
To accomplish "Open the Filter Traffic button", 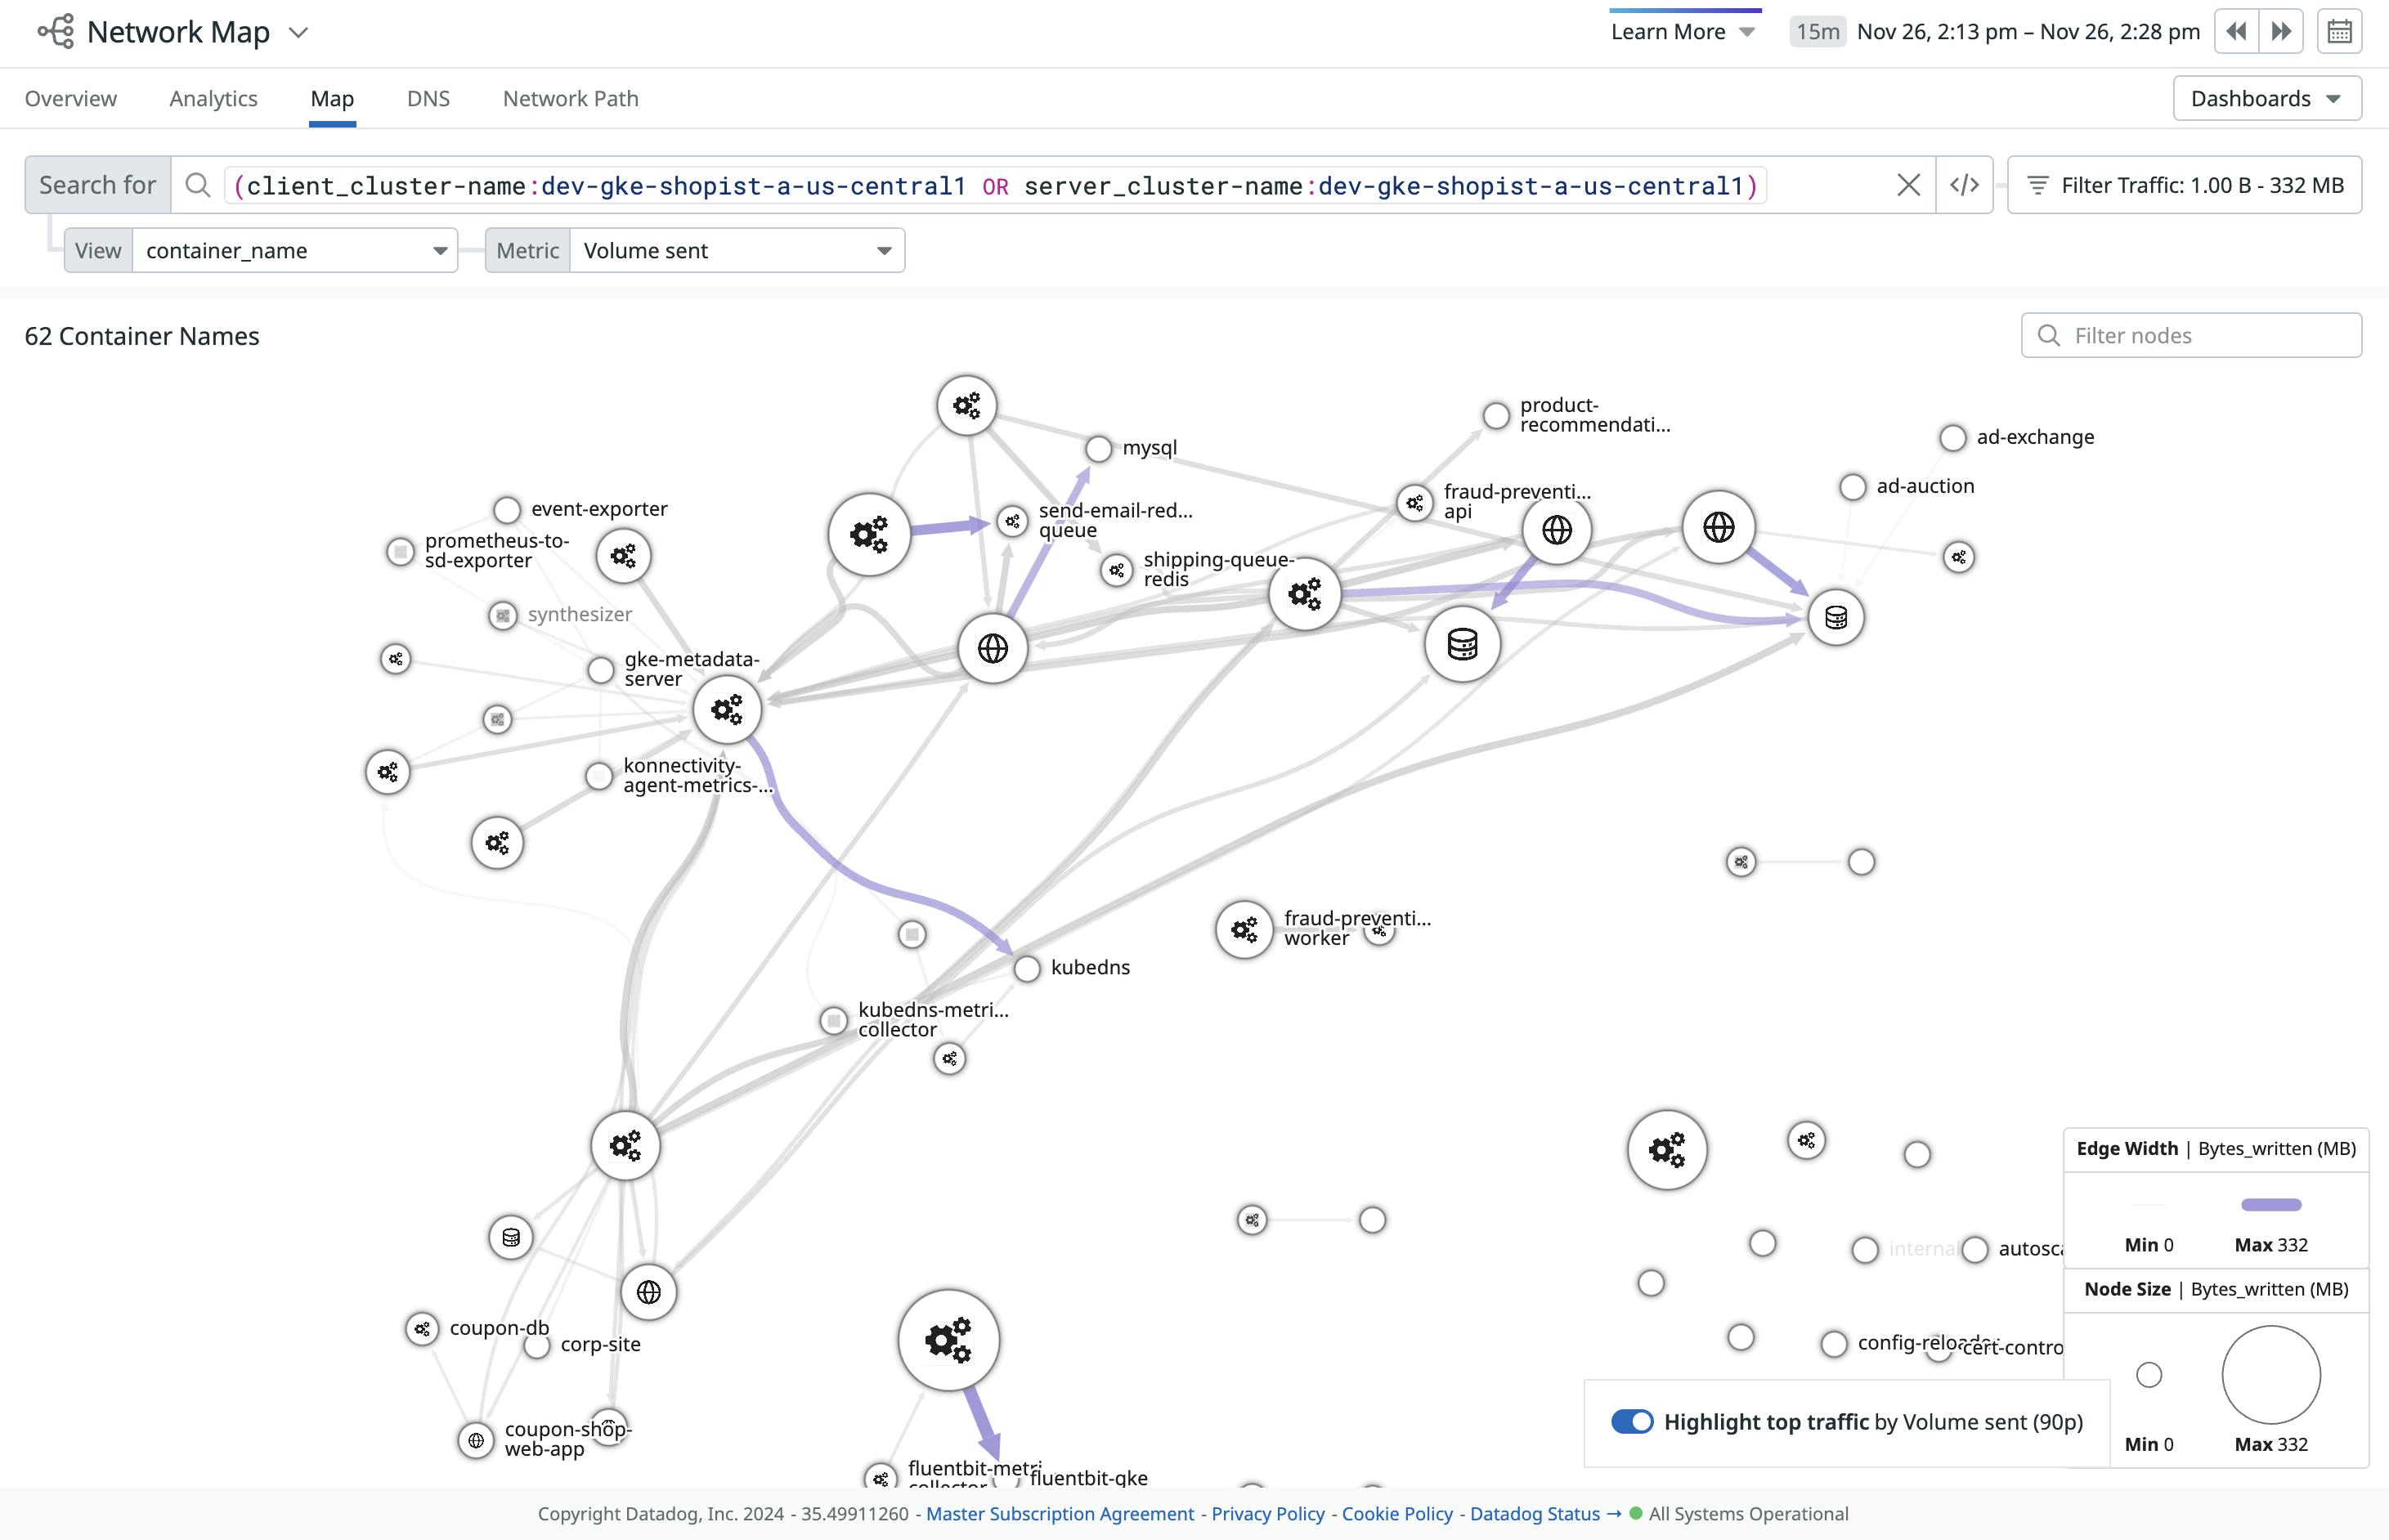I will click(2184, 185).
